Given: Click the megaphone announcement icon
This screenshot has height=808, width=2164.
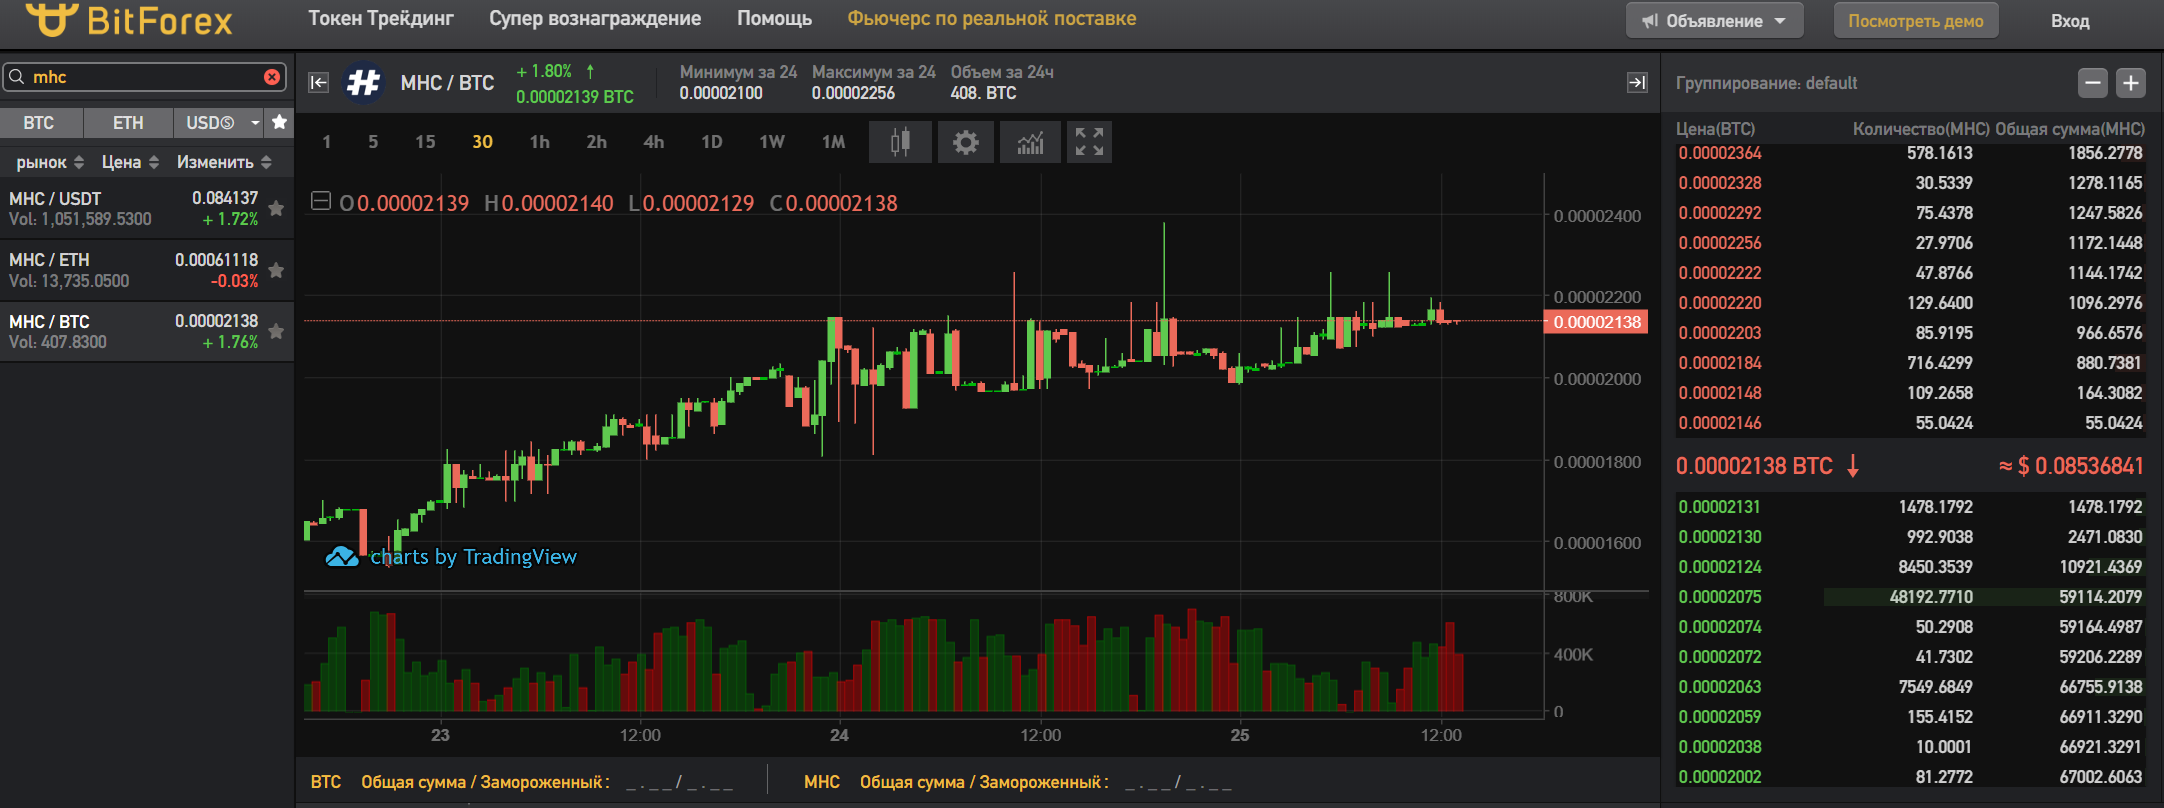Looking at the screenshot, I should click(1650, 21).
